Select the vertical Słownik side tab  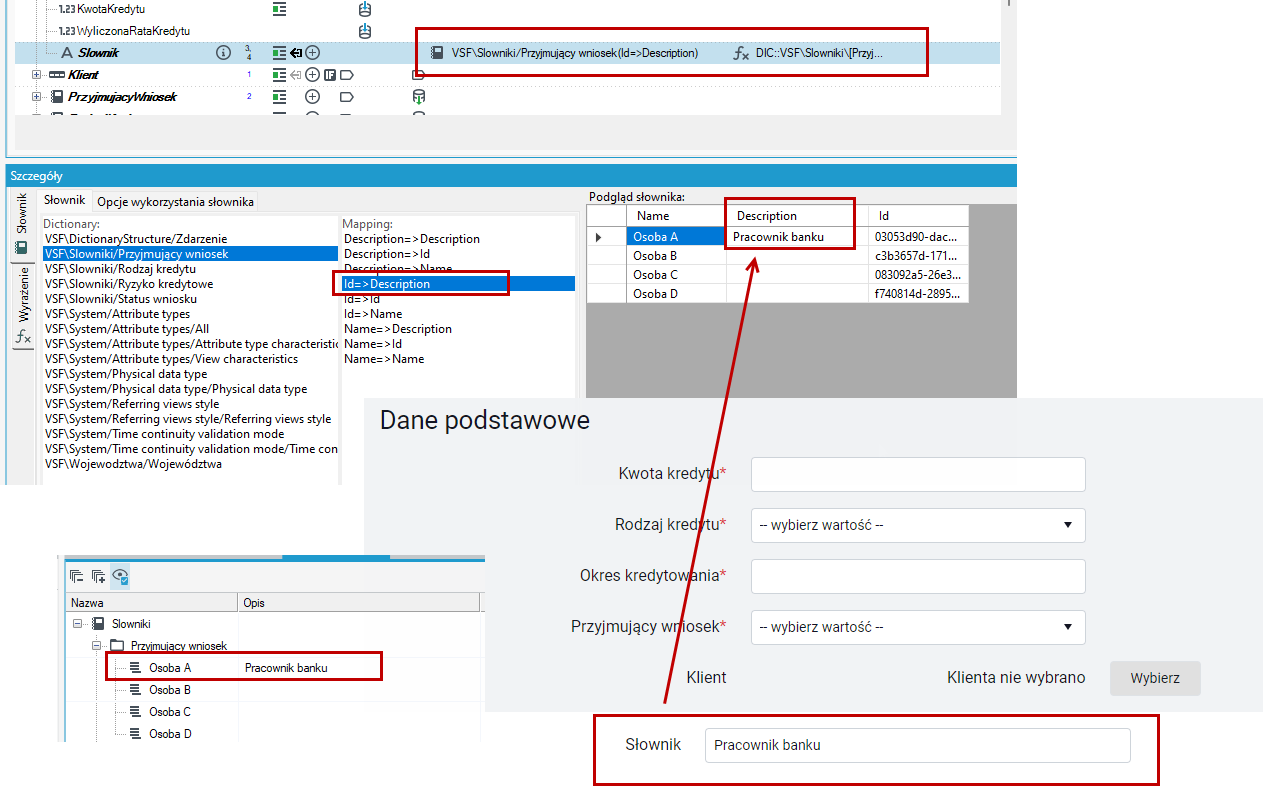point(21,226)
